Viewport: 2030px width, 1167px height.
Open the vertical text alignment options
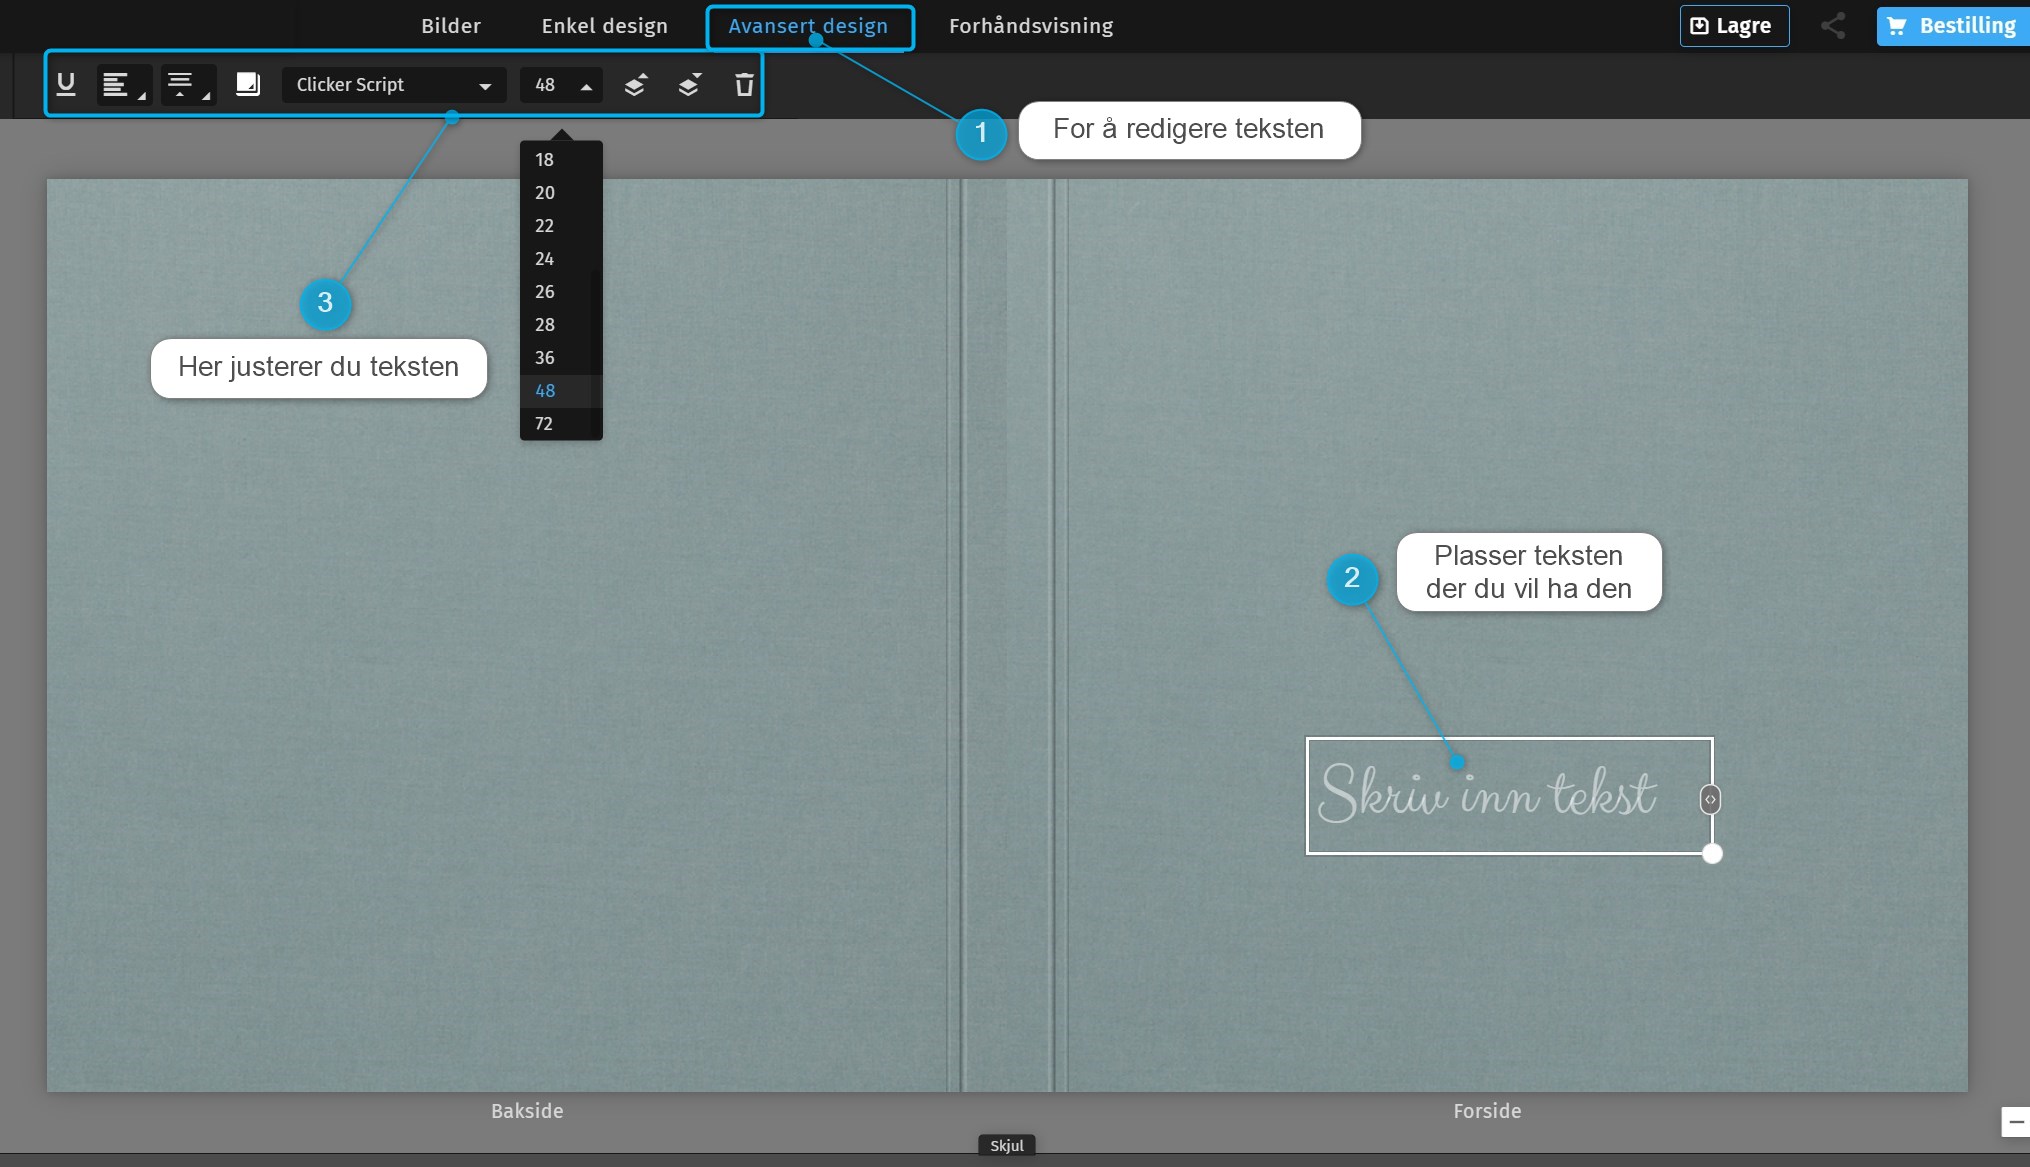[x=187, y=85]
